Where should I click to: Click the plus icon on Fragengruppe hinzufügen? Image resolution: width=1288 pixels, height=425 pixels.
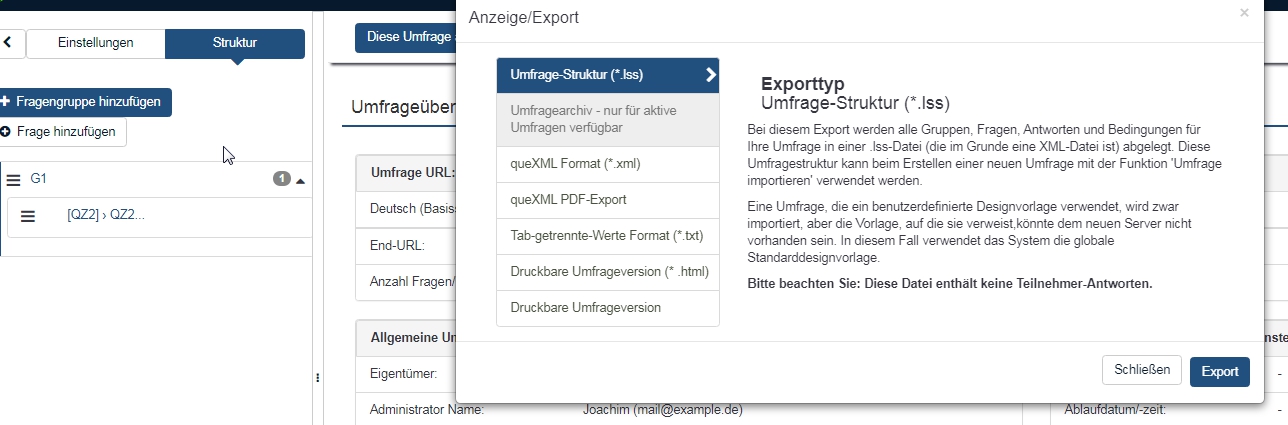point(6,102)
